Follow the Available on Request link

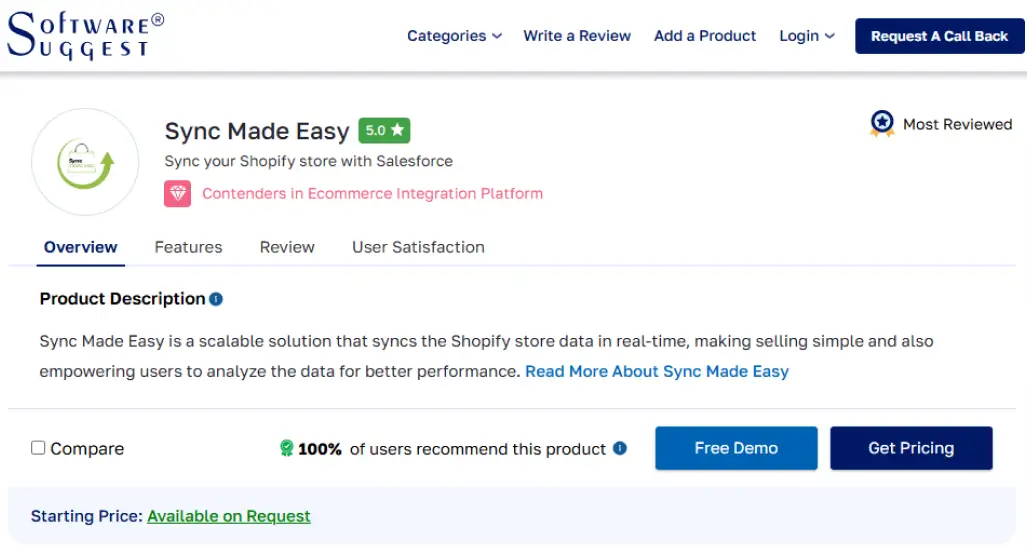point(229,516)
